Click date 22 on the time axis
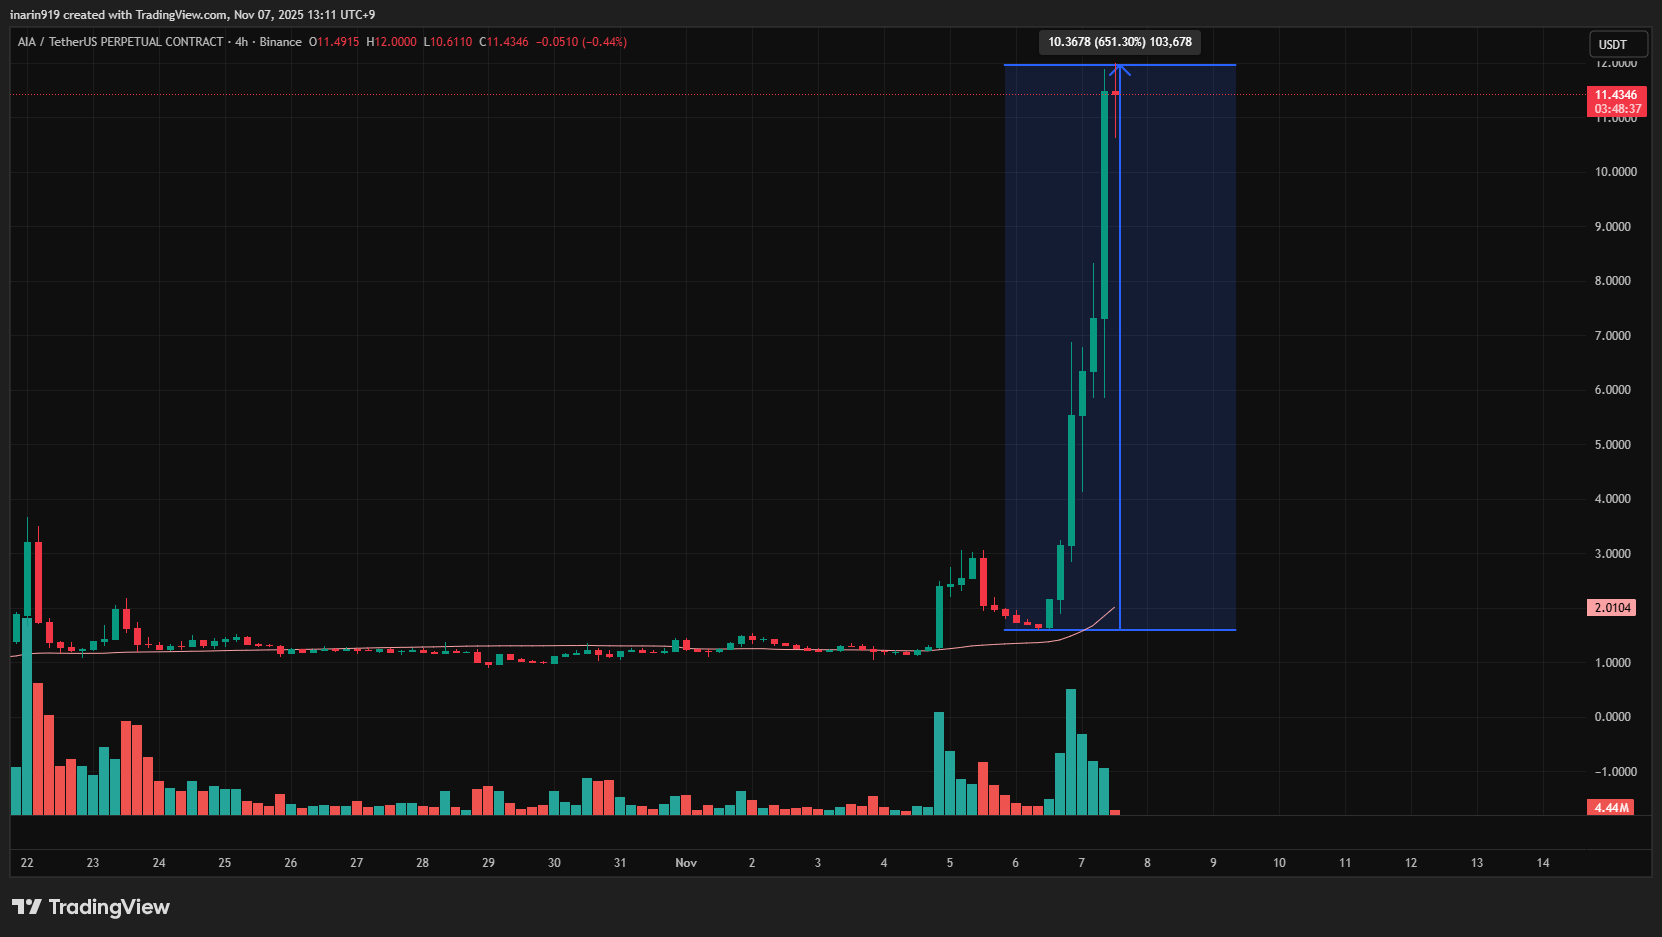Image resolution: width=1662 pixels, height=937 pixels. [27, 863]
